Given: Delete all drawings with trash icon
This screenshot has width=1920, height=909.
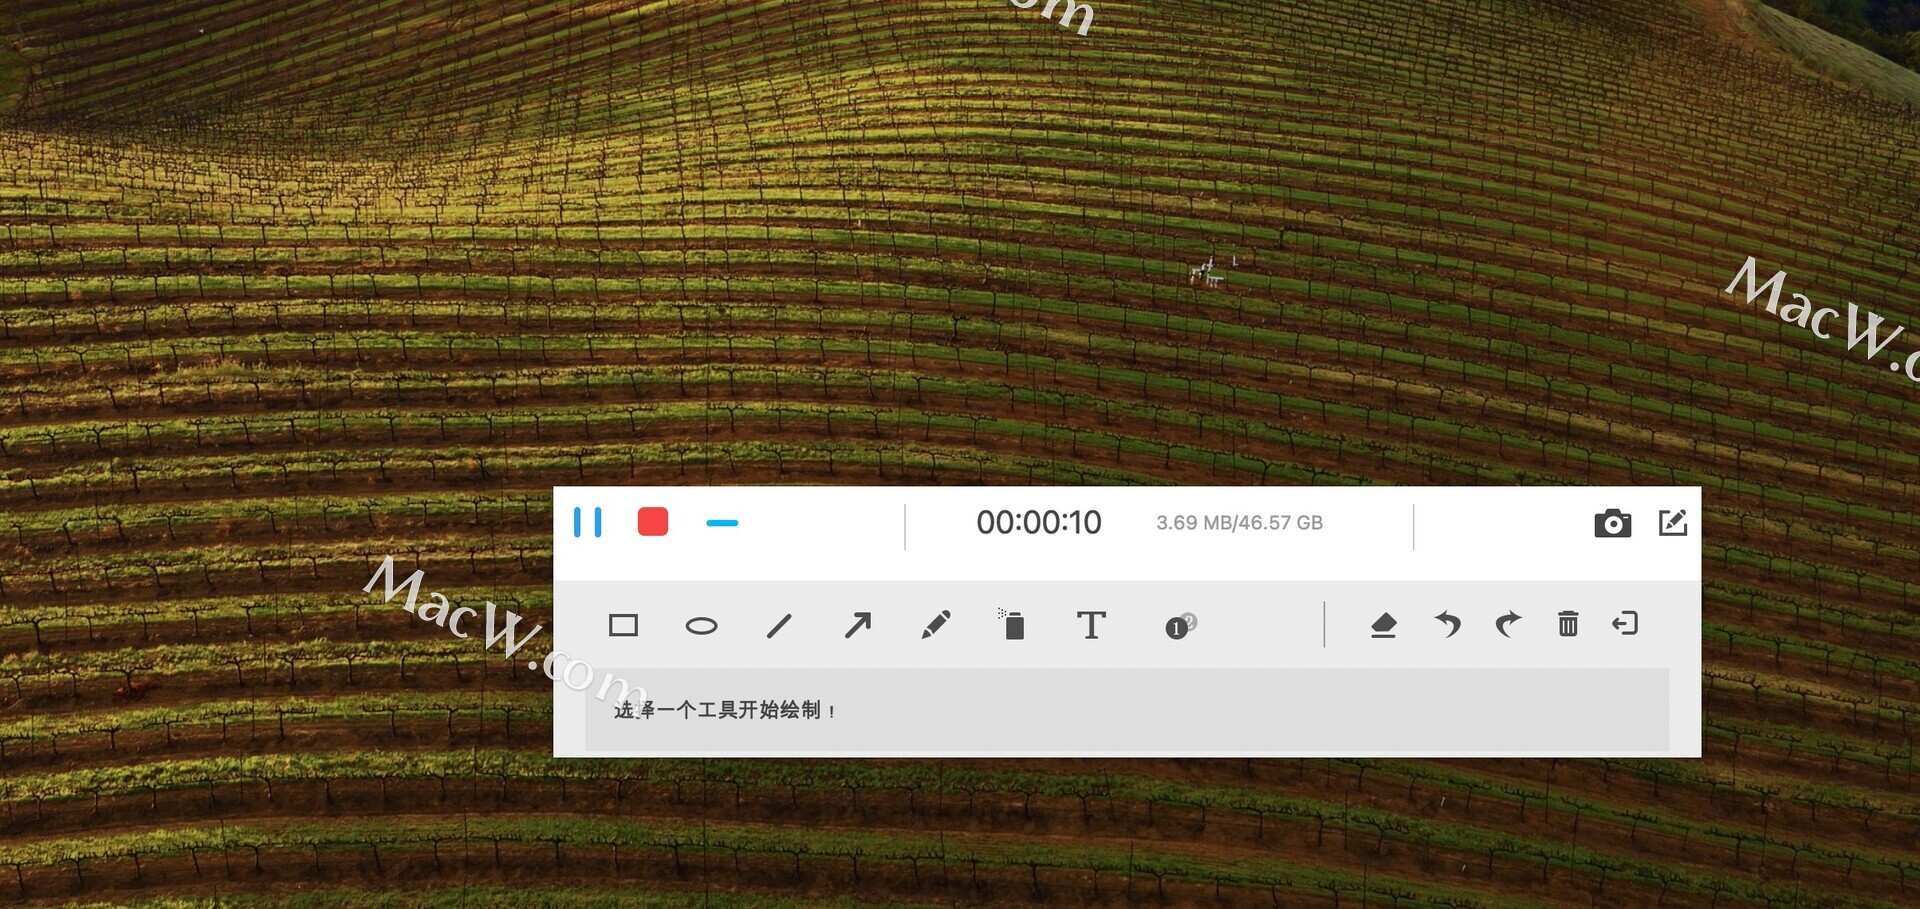Looking at the screenshot, I should (1568, 624).
